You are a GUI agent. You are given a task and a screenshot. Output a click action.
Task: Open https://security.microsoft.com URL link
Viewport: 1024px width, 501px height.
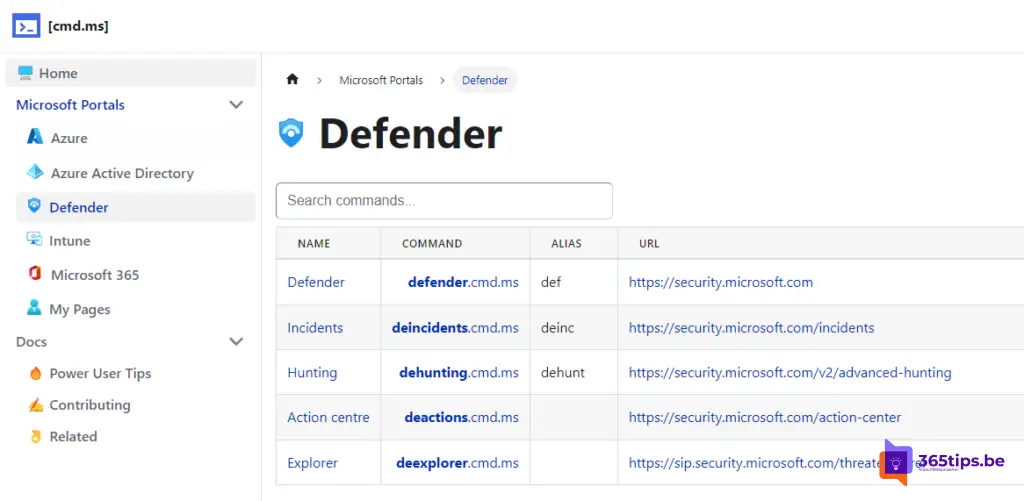click(x=721, y=282)
